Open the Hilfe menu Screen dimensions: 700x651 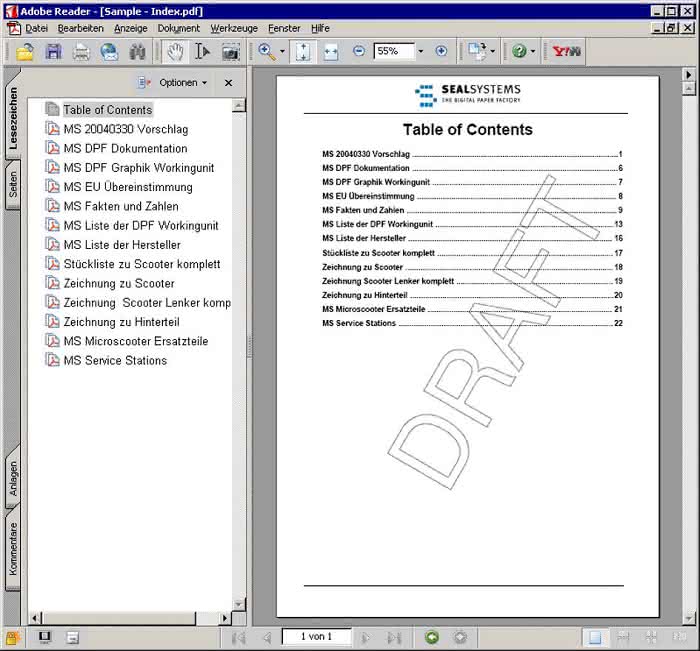coord(320,28)
